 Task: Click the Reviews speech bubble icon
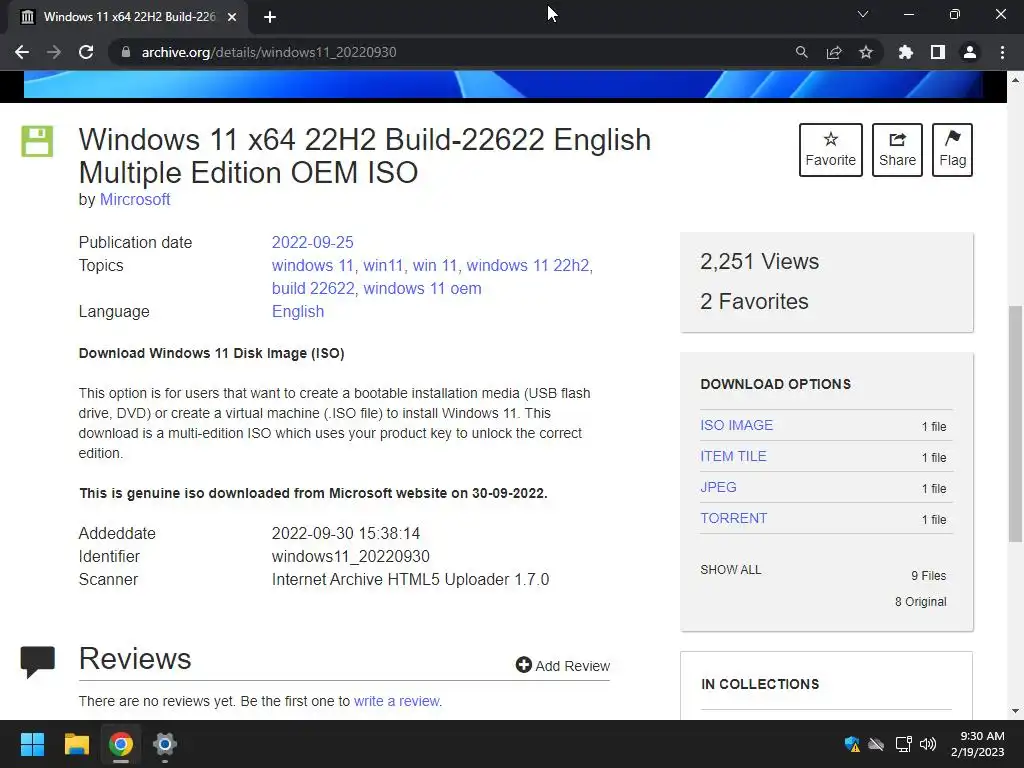click(x=37, y=662)
